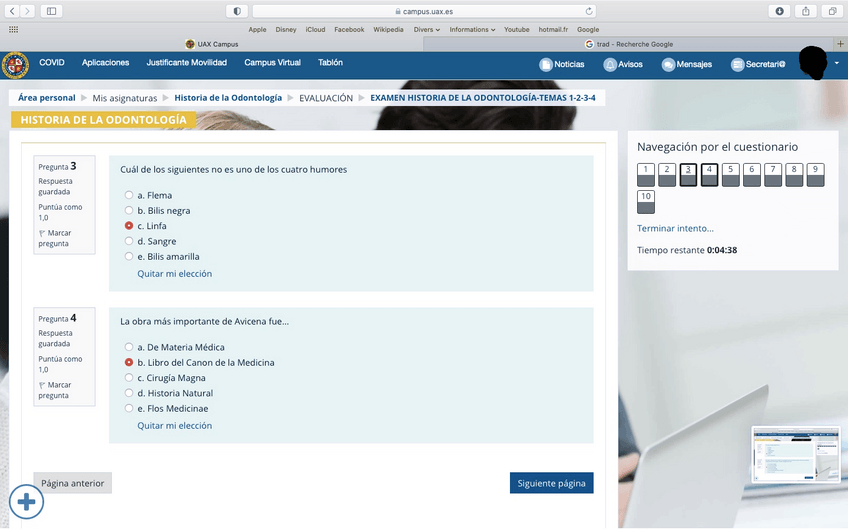
Task: Flag question 3 with Marcar pregunta
Action: tap(54, 238)
